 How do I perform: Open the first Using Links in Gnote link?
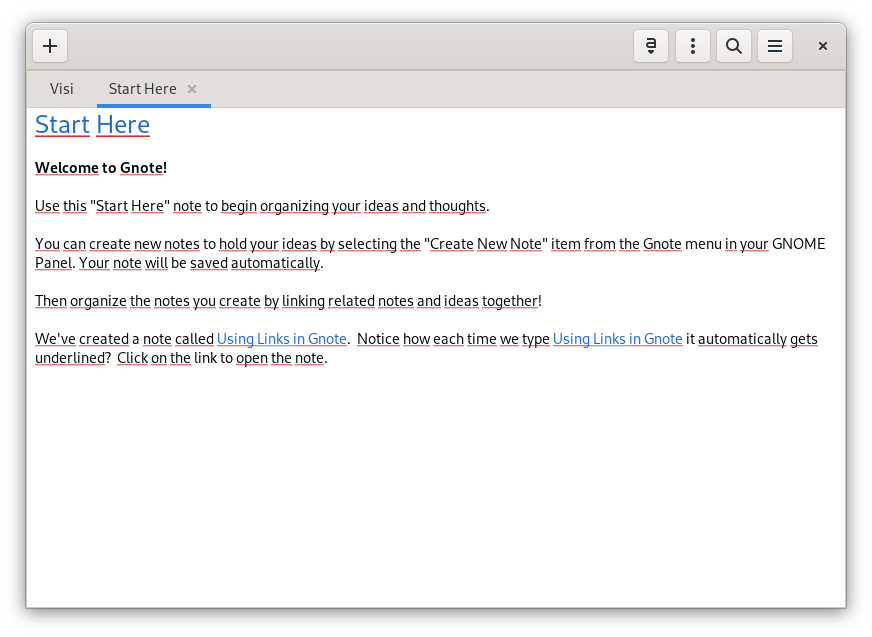[281, 339]
